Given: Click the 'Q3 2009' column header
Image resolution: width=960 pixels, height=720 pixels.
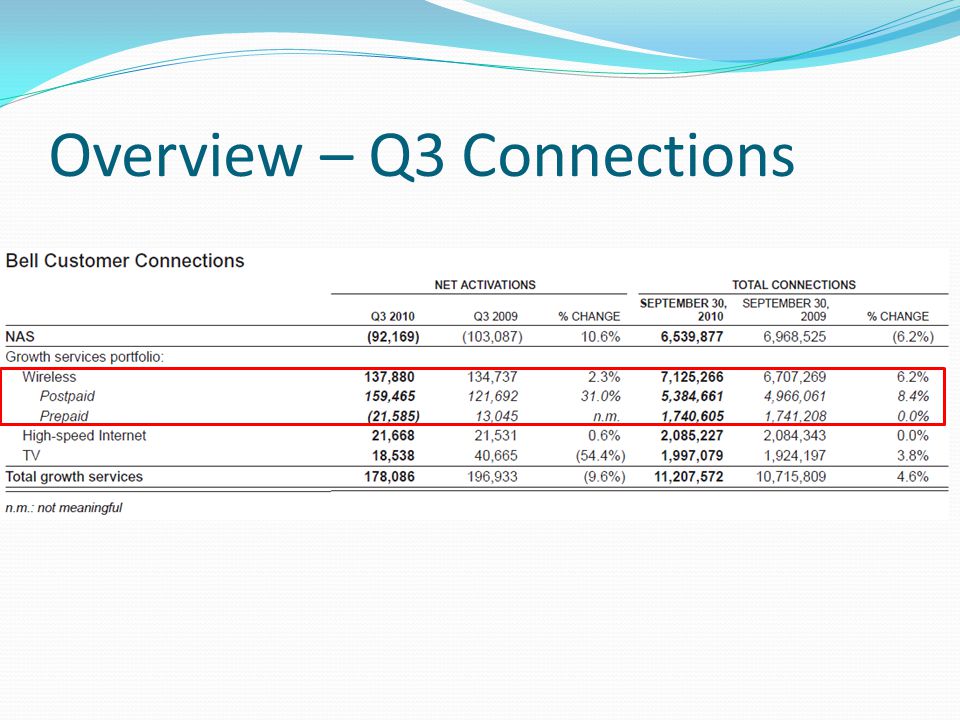Looking at the screenshot, I should click(495, 317).
